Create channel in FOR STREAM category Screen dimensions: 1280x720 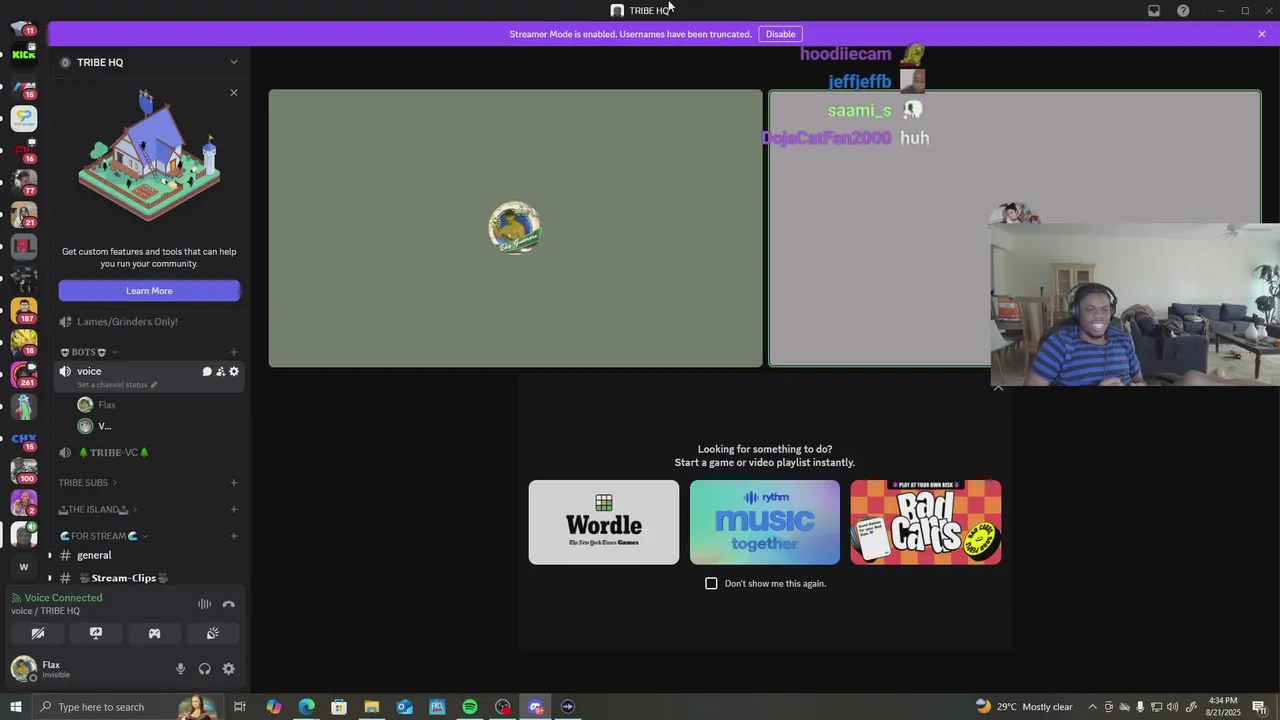coord(234,536)
